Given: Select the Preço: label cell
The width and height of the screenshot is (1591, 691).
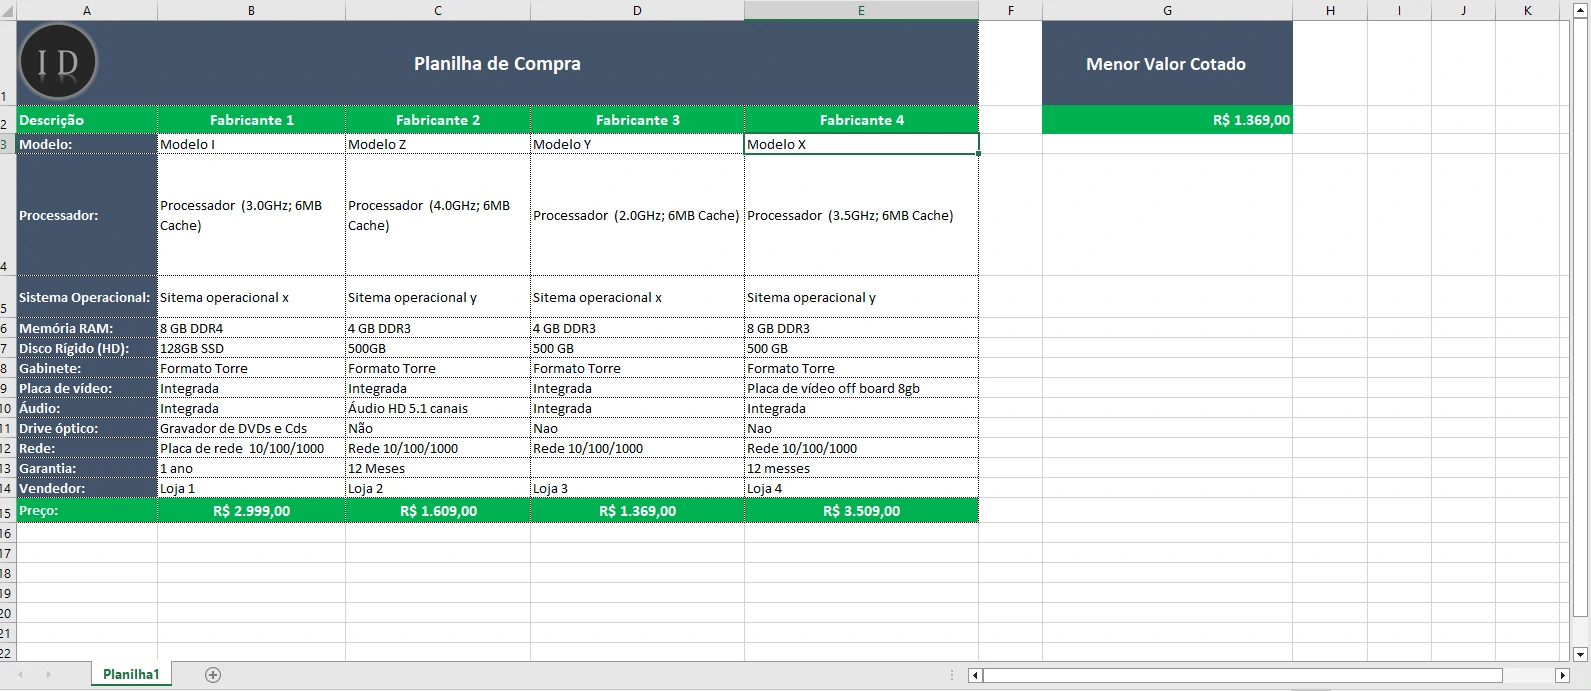Looking at the screenshot, I should 87,511.
